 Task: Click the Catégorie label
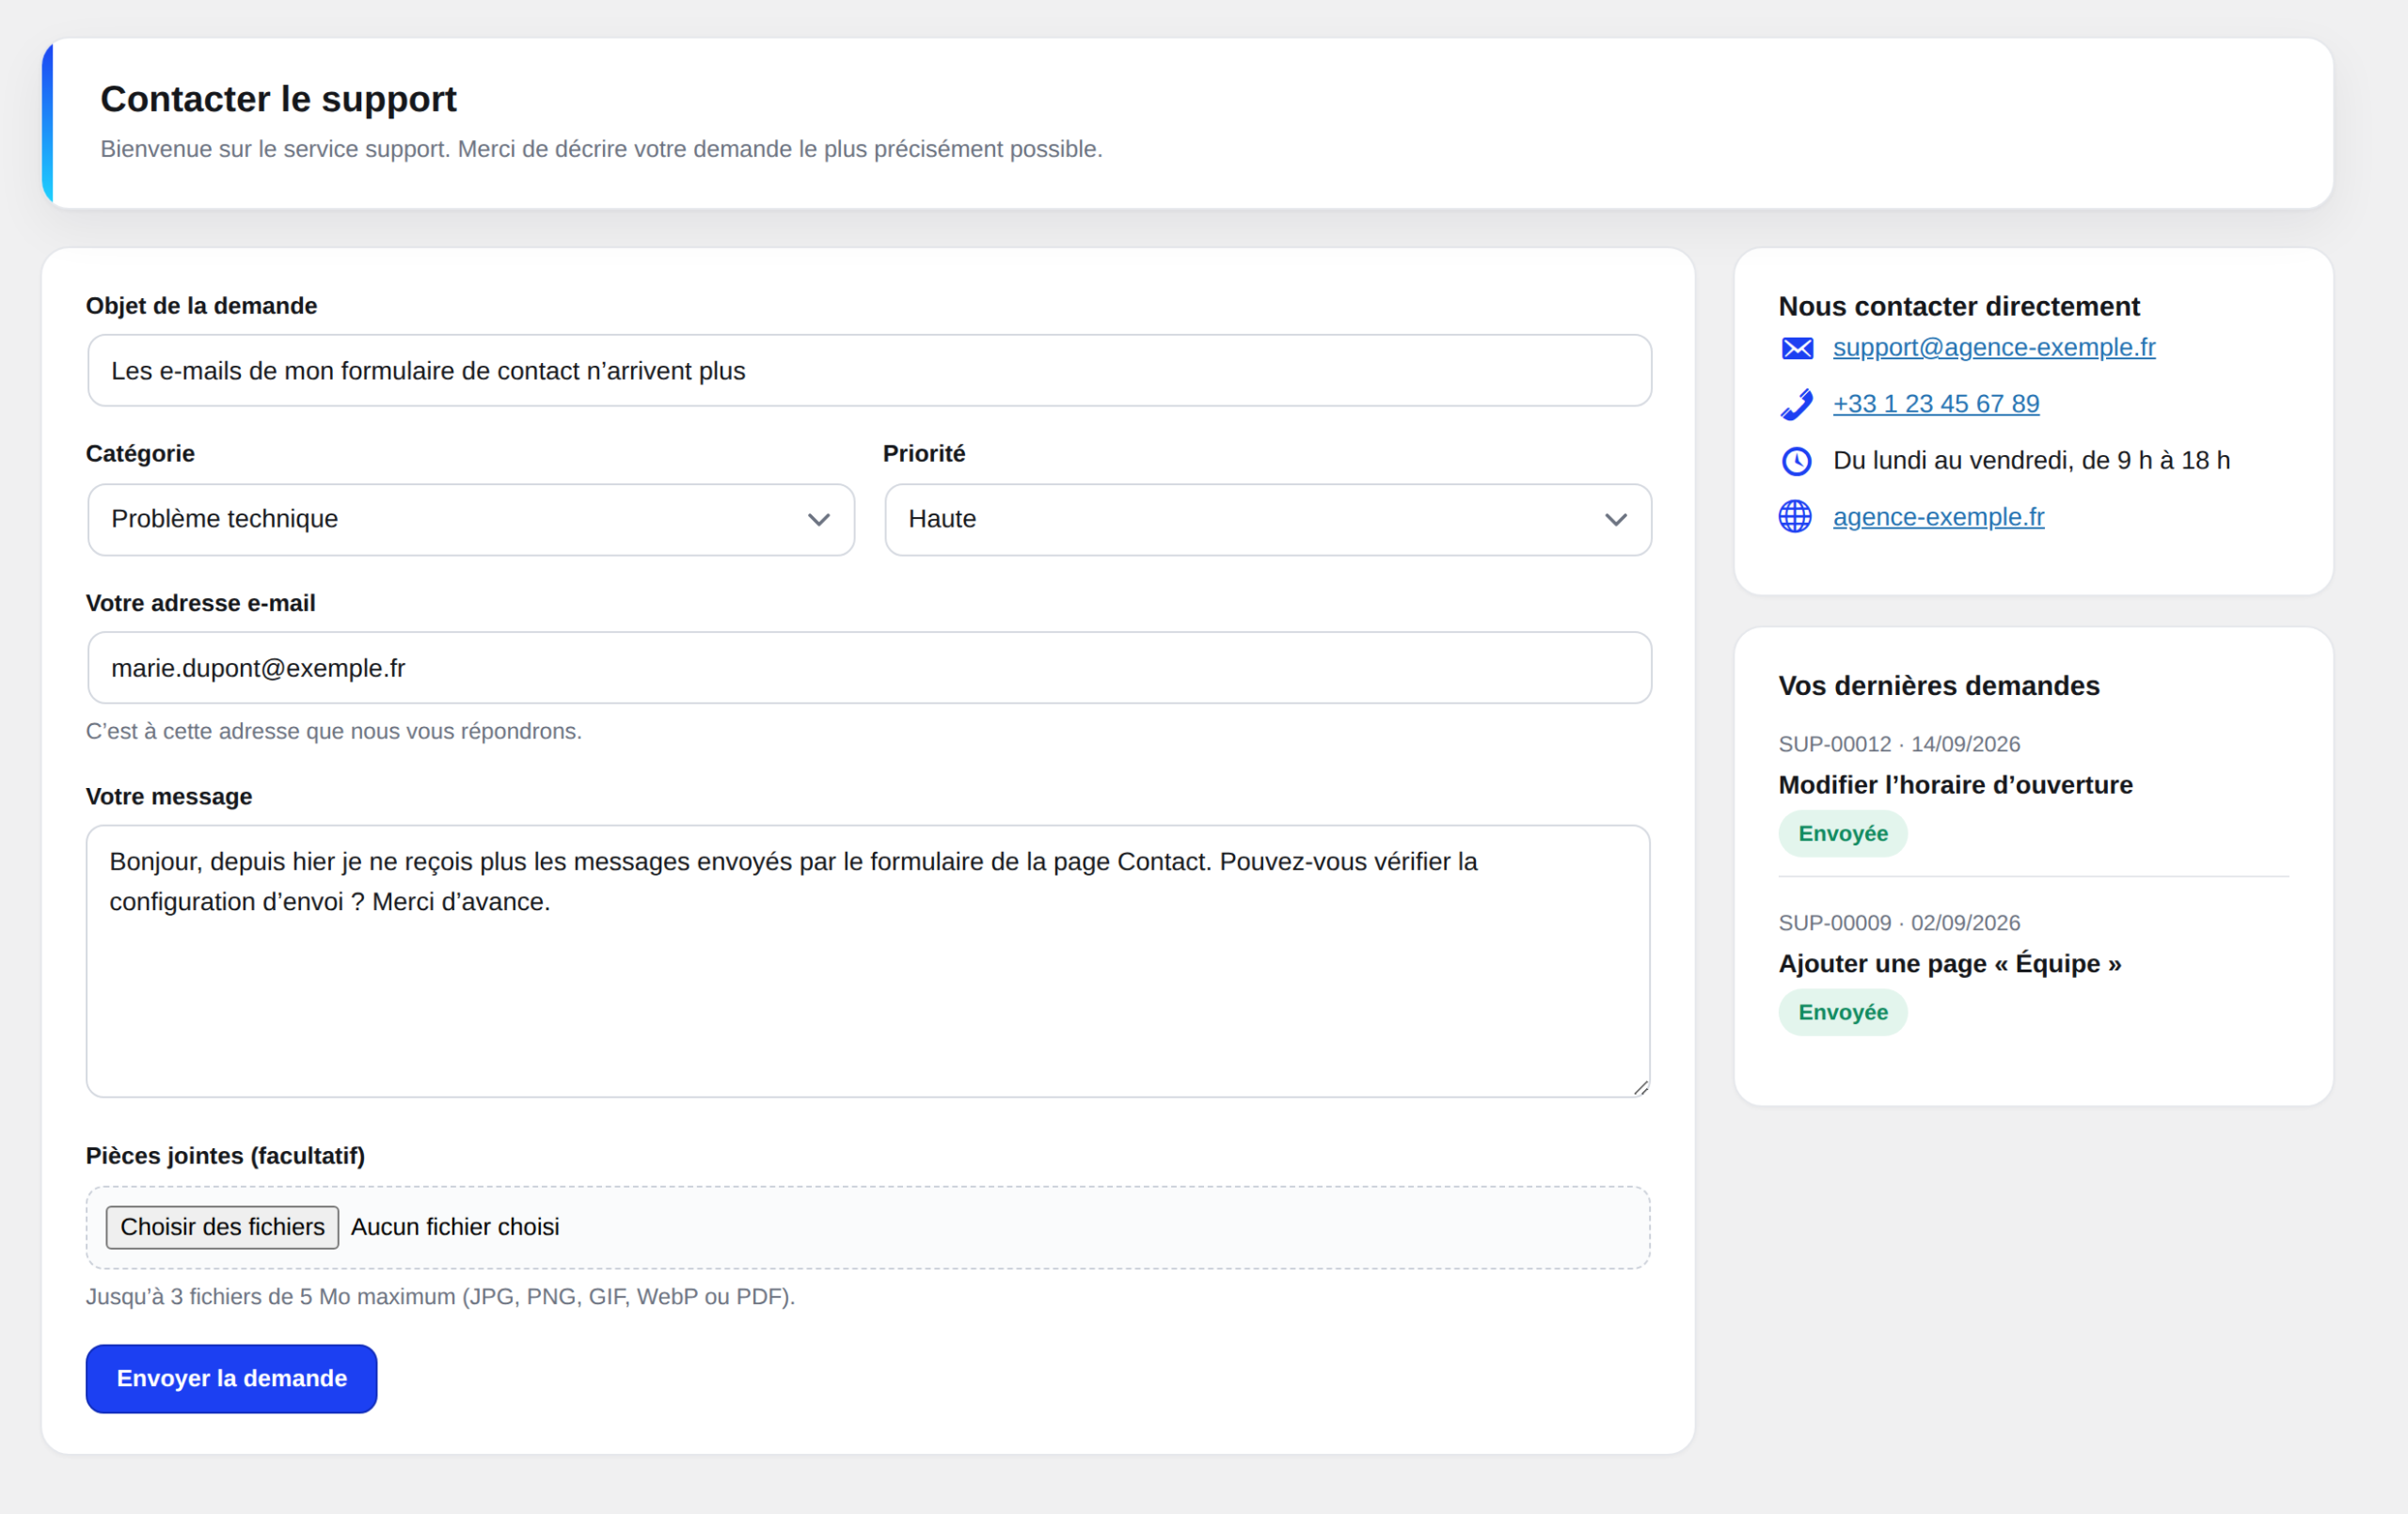[140, 454]
